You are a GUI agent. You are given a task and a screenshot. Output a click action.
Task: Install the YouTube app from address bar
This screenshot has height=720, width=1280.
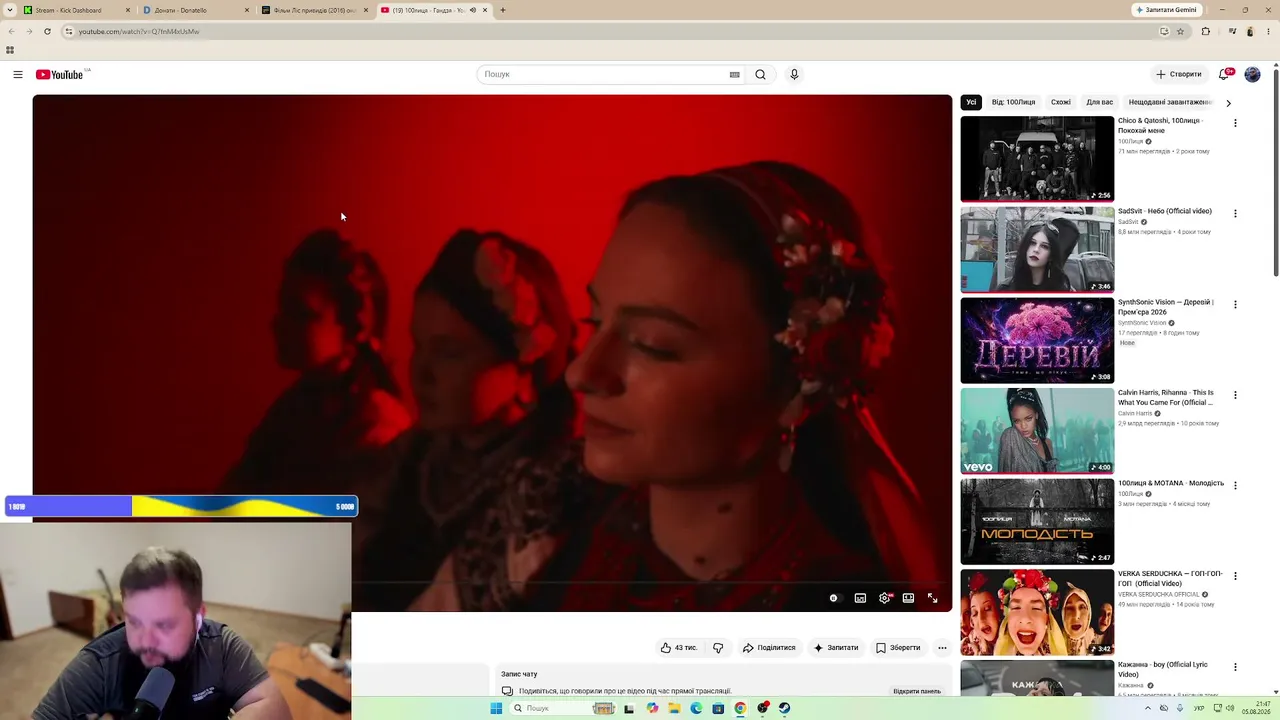[1164, 31]
